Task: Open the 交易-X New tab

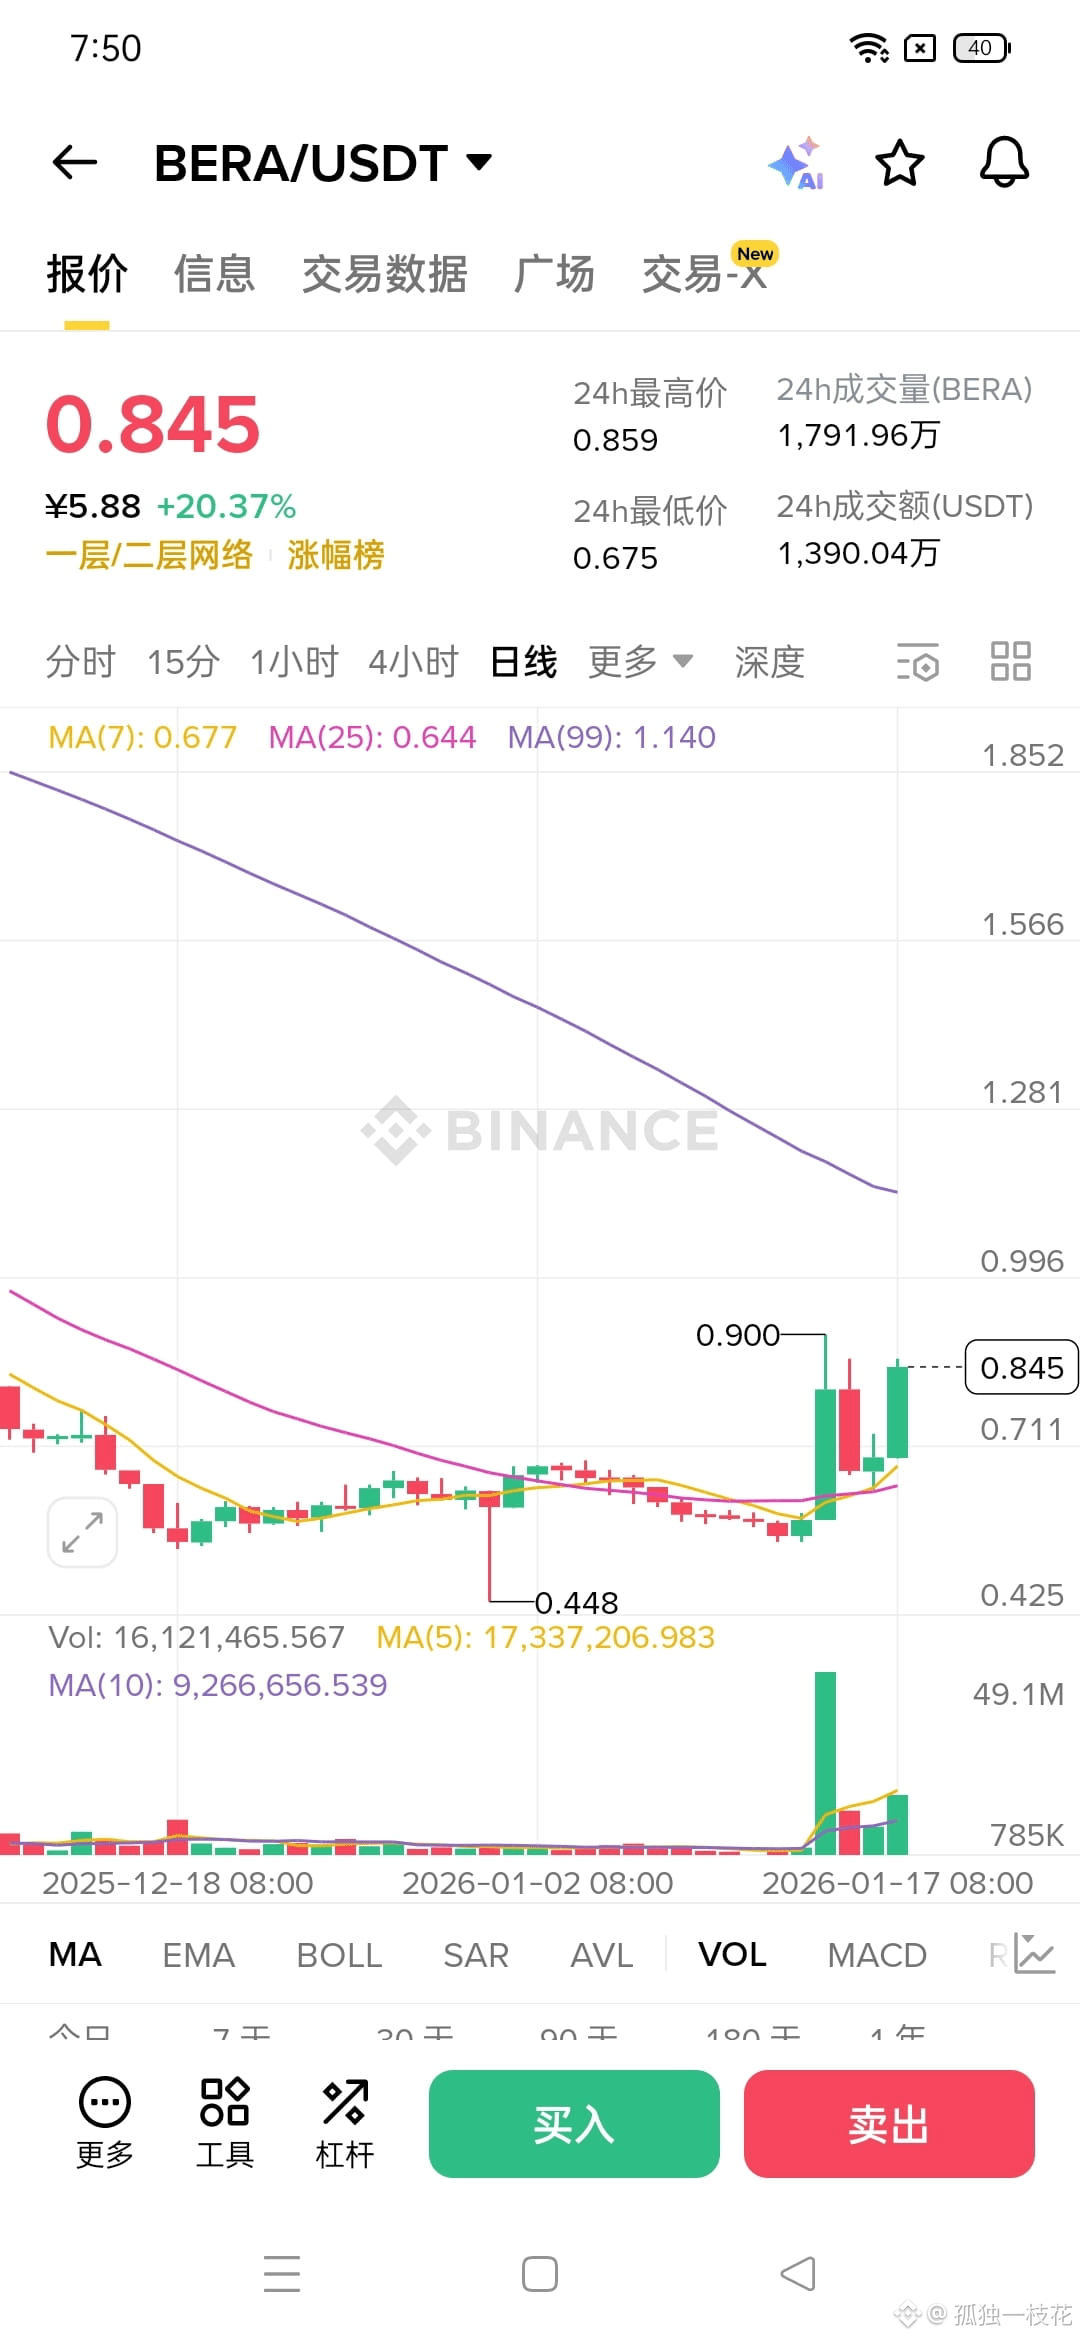Action: pyautogui.click(x=708, y=270)
